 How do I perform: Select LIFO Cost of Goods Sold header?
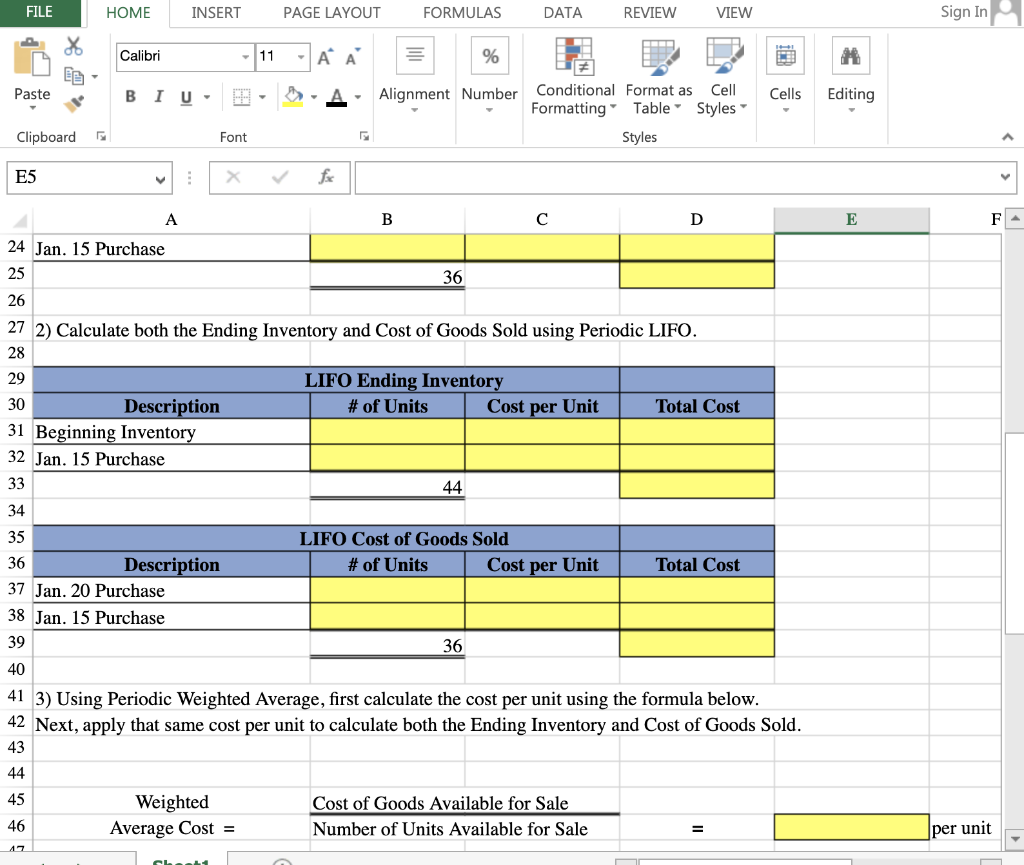[x=326, y=539]
